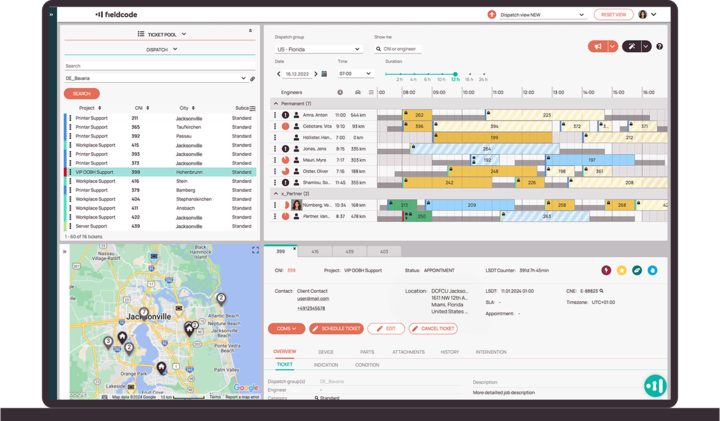Collapse the Permanent engineers group
Image resolution: width=720 pixels, height=421 pixels.
(277, 103)
